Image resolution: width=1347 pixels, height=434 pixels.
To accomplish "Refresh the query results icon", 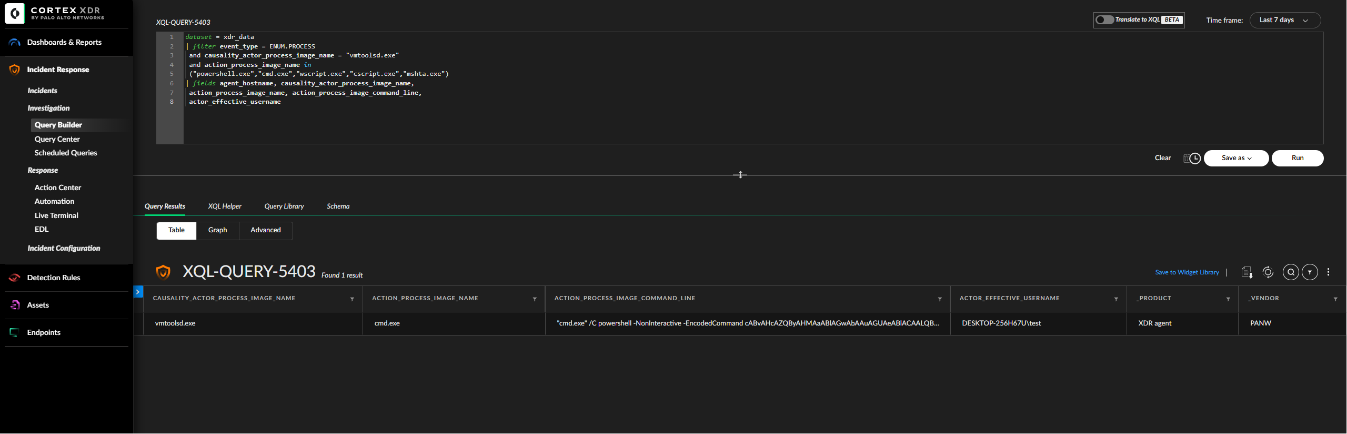I will 1267,272.
